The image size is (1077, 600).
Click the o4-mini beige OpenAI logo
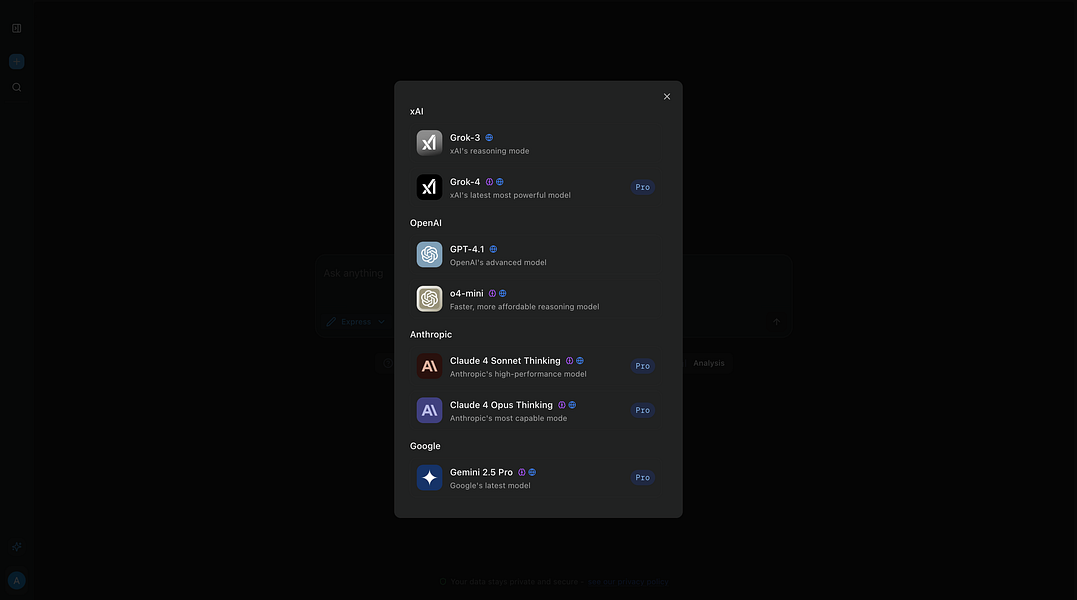click(x=429, y=299)
